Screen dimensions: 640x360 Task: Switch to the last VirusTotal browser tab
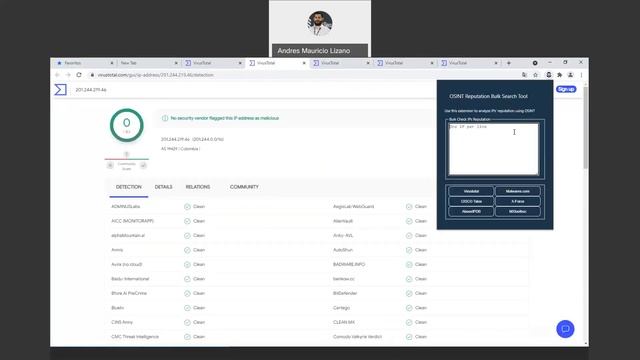468,63
